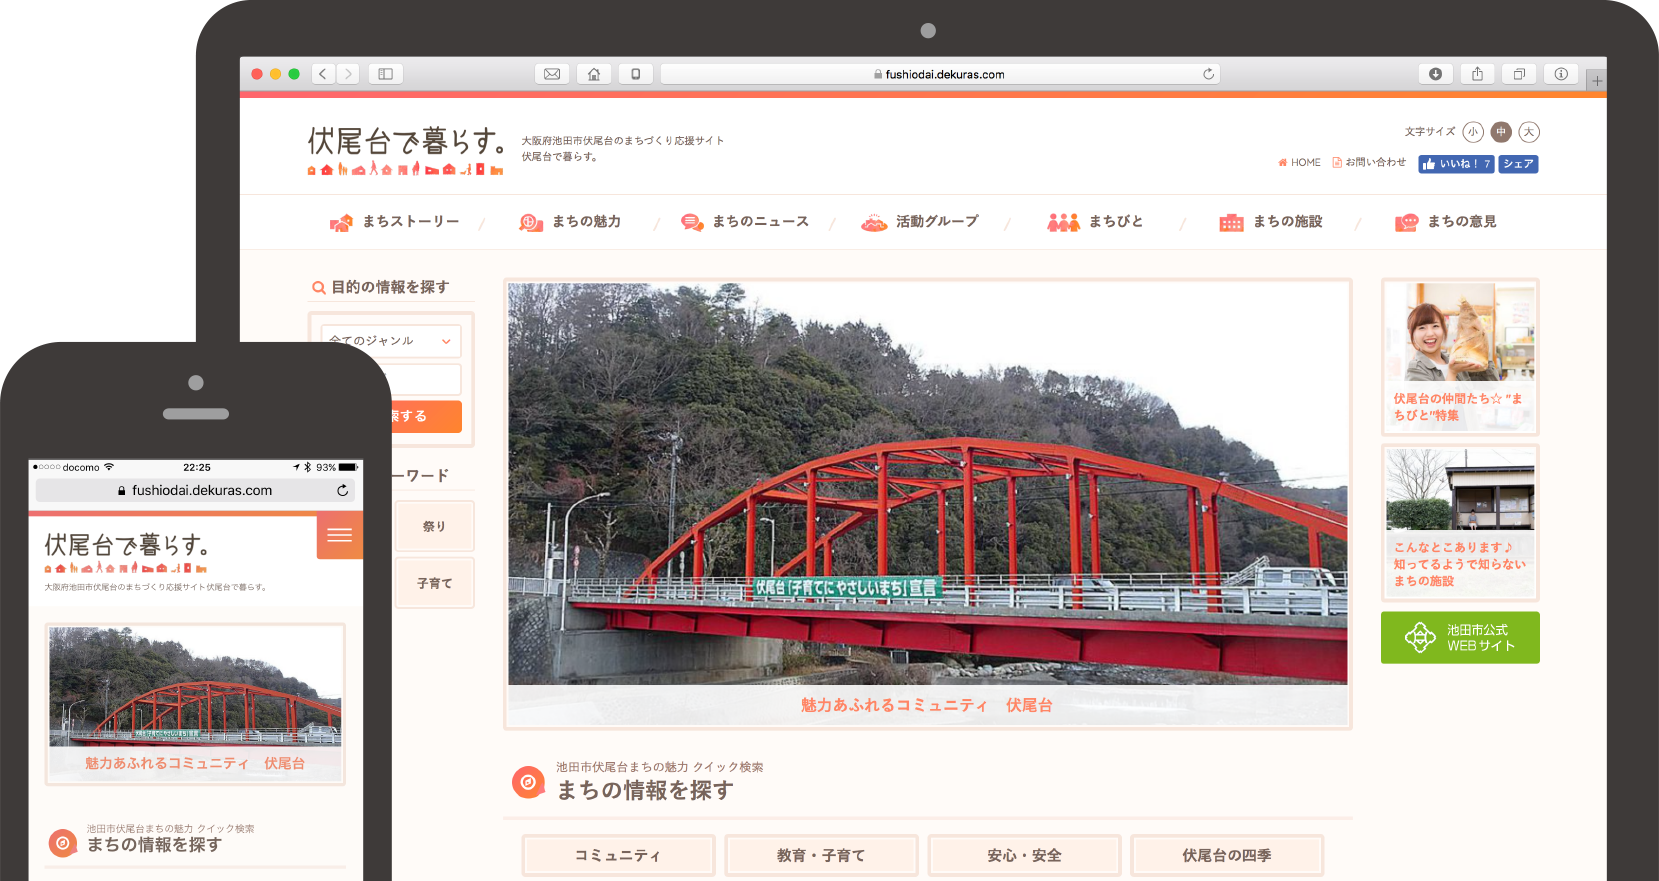1659x881 pixels.
Task: Expand the 全てのジャンル genre dropdown
Action: tap(391, 341)
